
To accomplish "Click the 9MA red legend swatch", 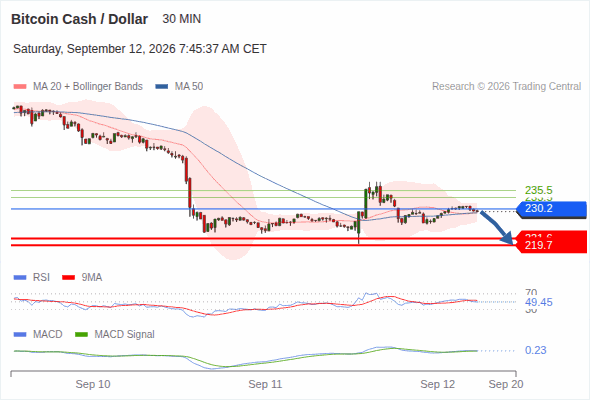I will point(68,278).
